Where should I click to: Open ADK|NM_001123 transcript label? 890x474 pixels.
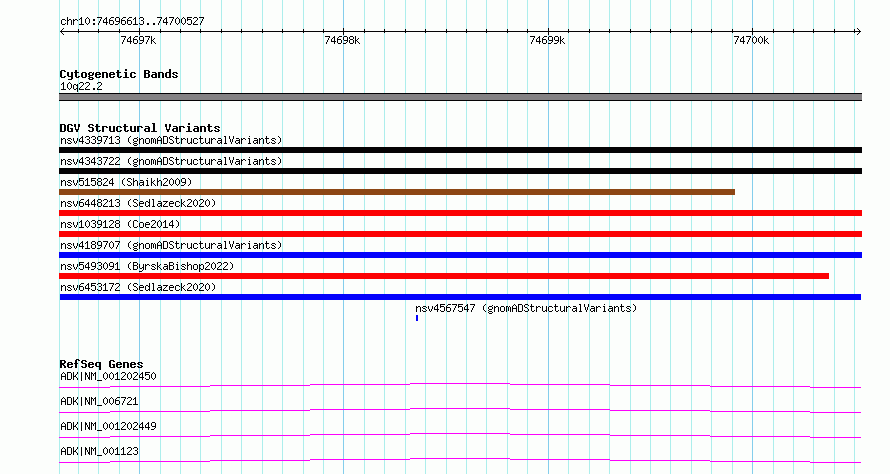tap(99, 451)
